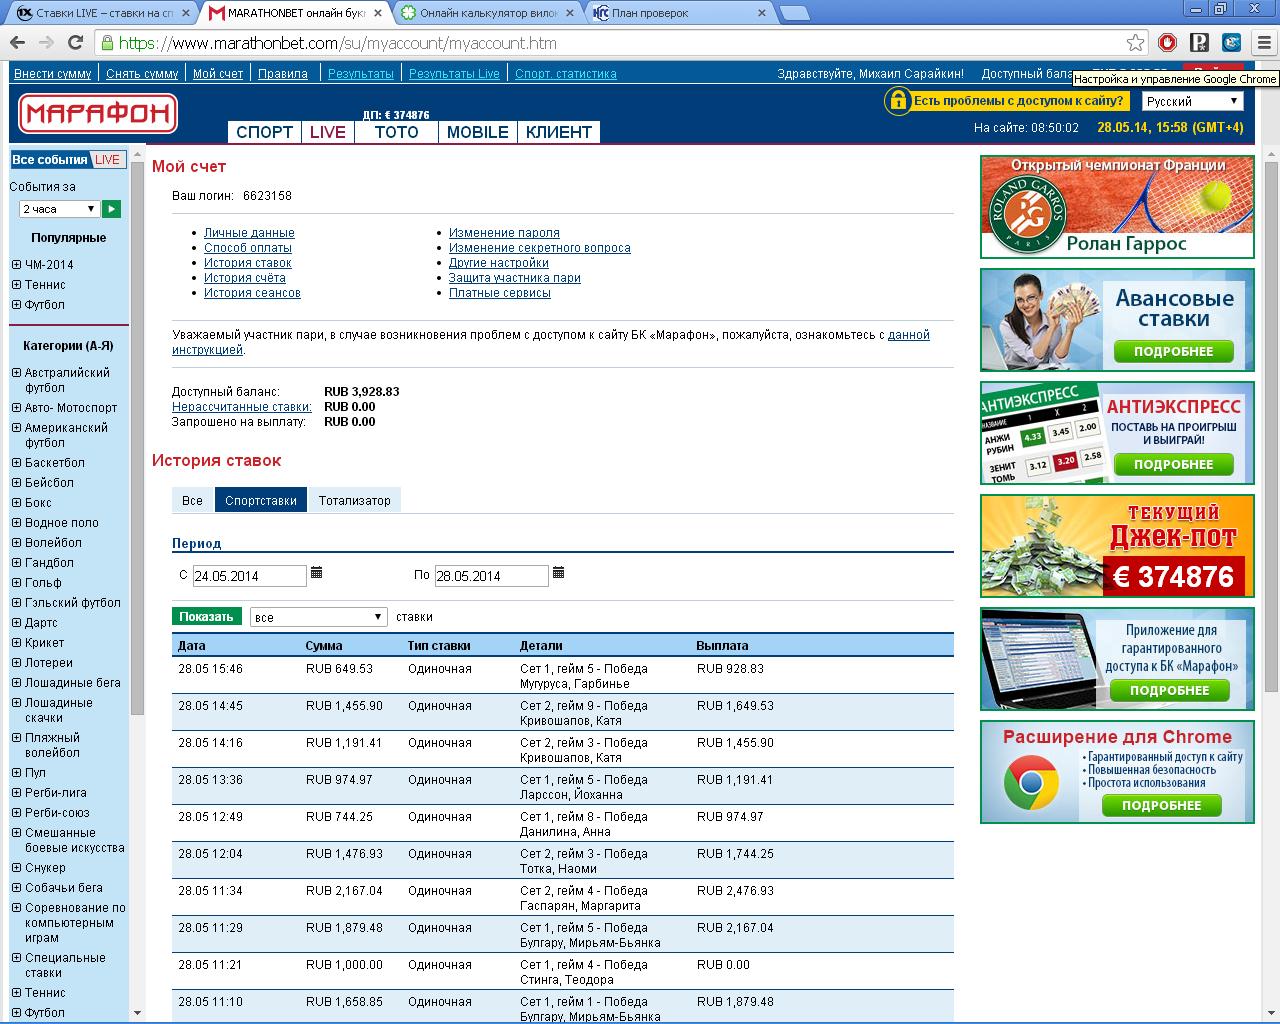Open the red stop-hand ad blocker extension
The height and width of the screenshot is (1024, 1280).
[x=1168, y=43]
